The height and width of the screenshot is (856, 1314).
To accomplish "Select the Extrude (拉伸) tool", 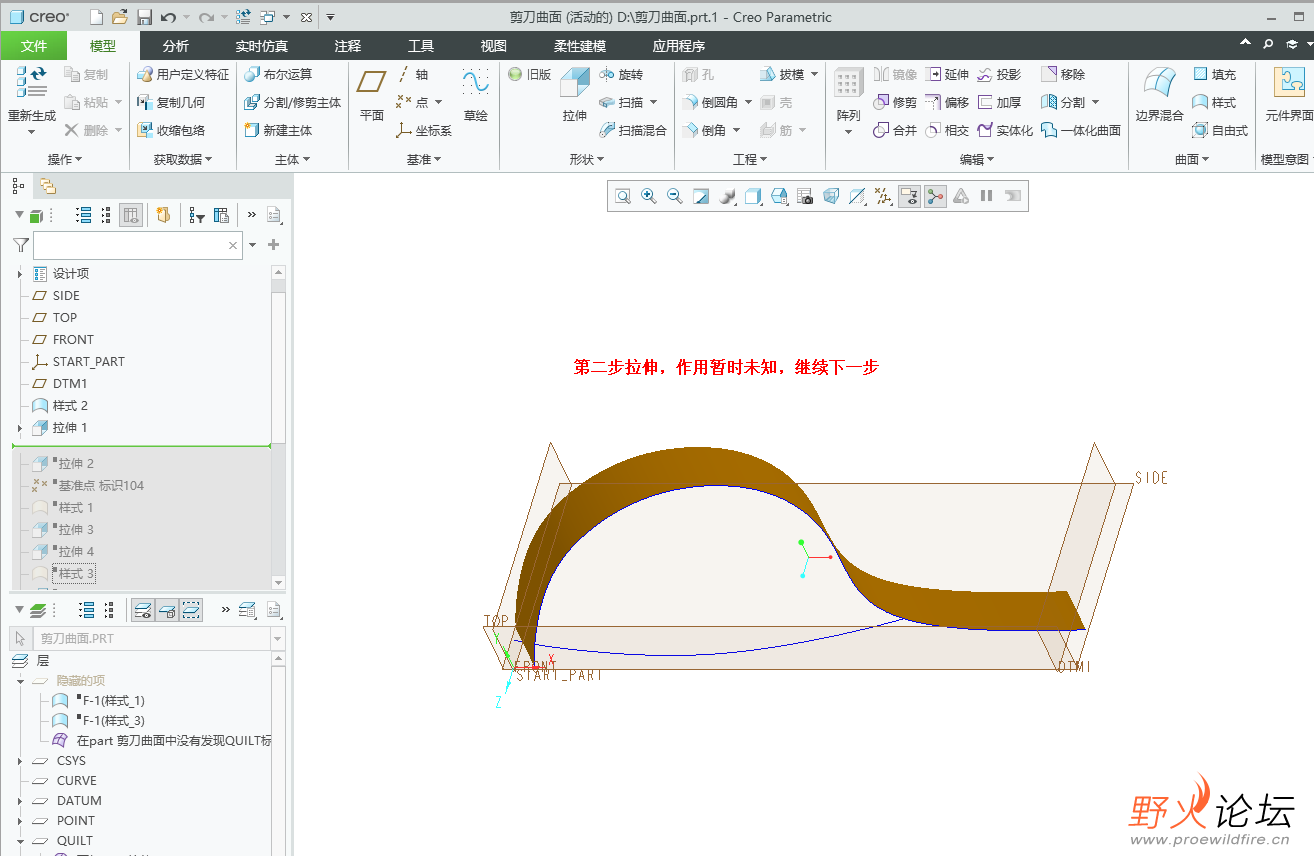I will (x=574, y=95).
